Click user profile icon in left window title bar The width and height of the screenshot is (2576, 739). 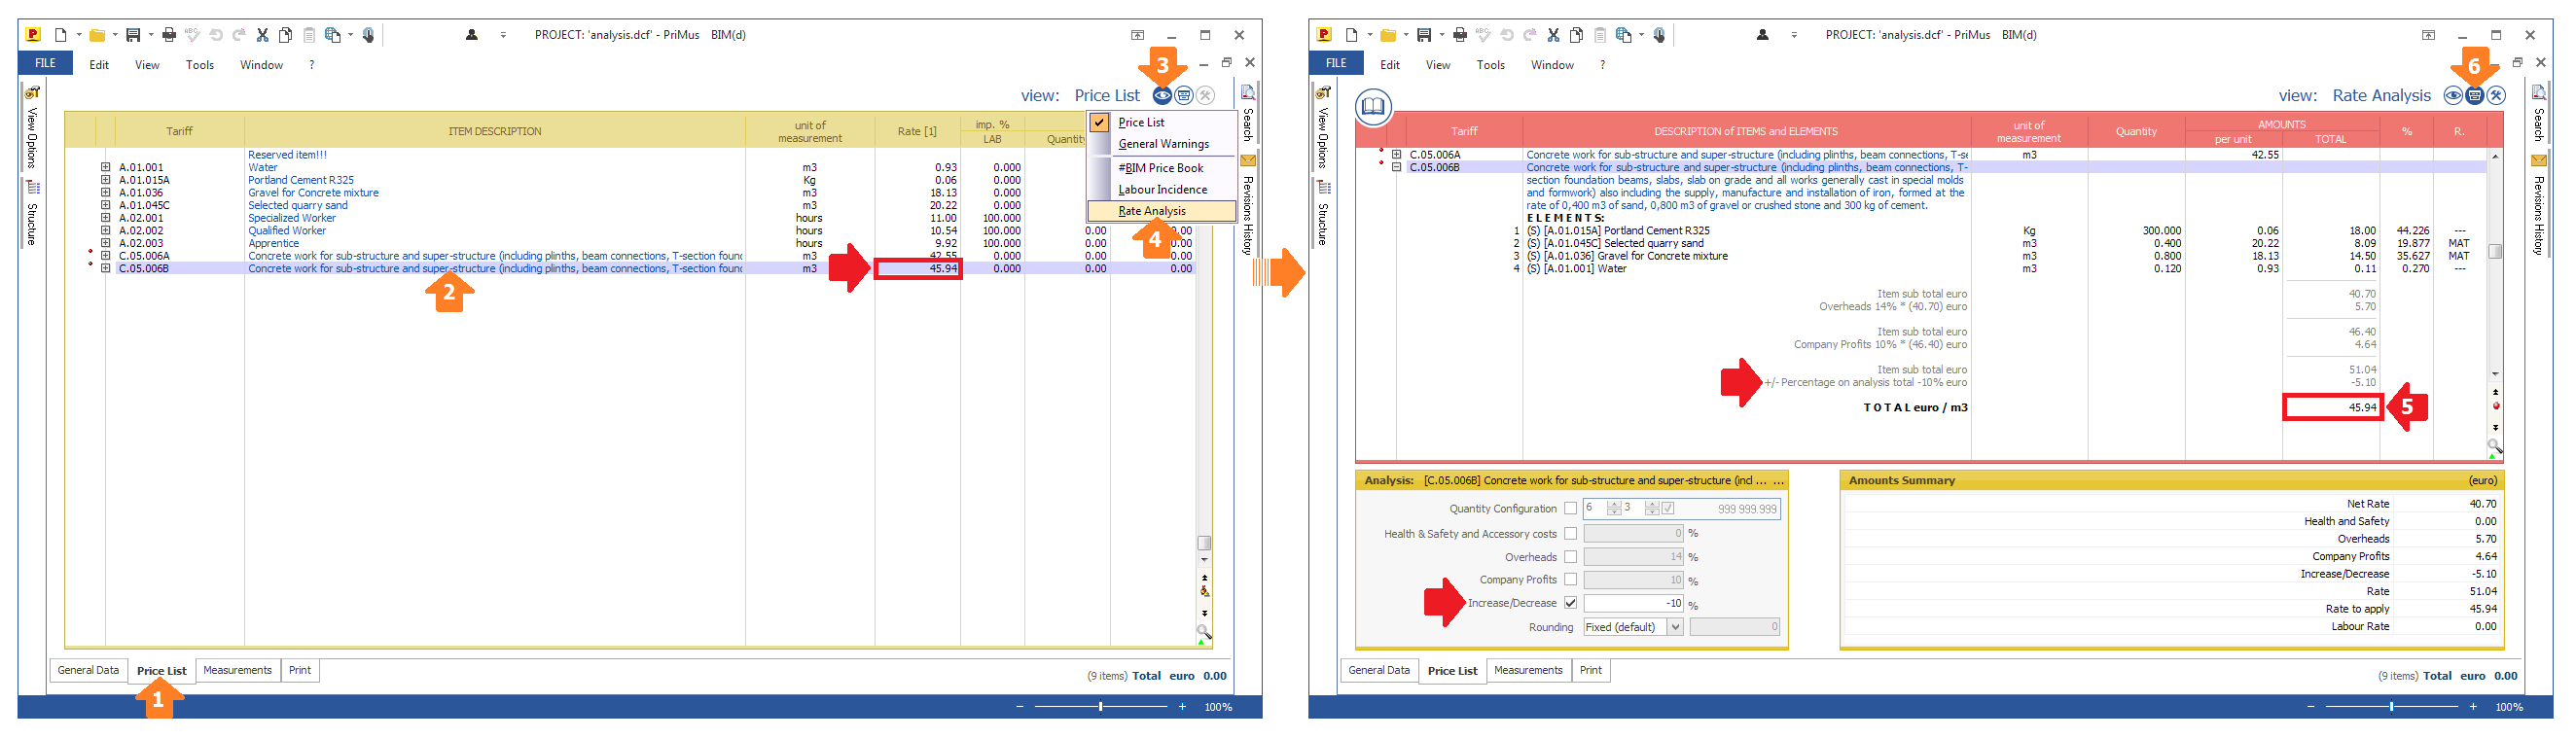(x=472, y=35)
